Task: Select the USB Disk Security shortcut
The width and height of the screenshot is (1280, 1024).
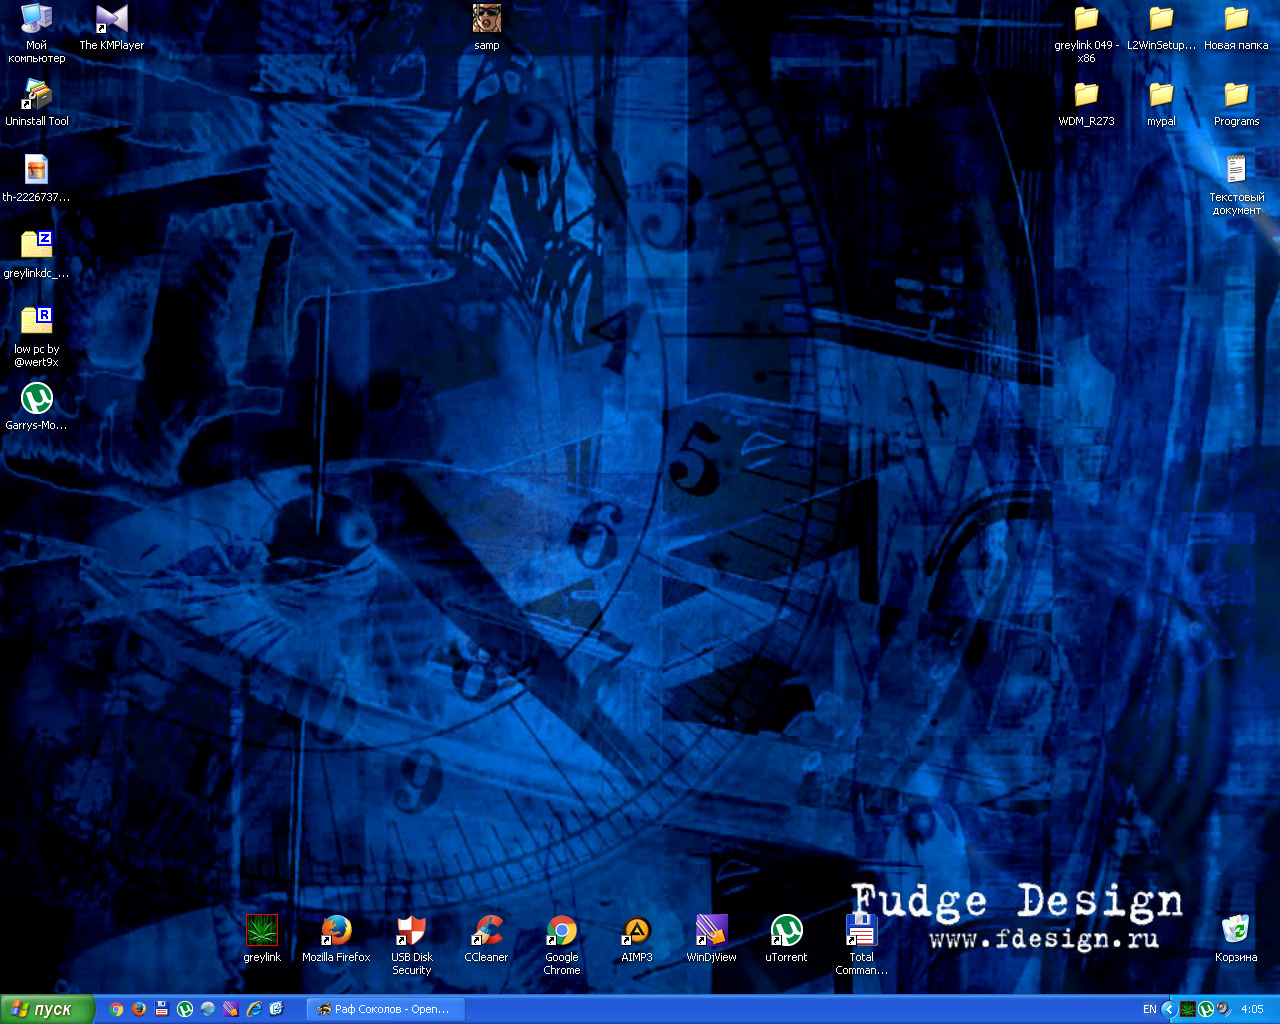Action: (412, 945)
